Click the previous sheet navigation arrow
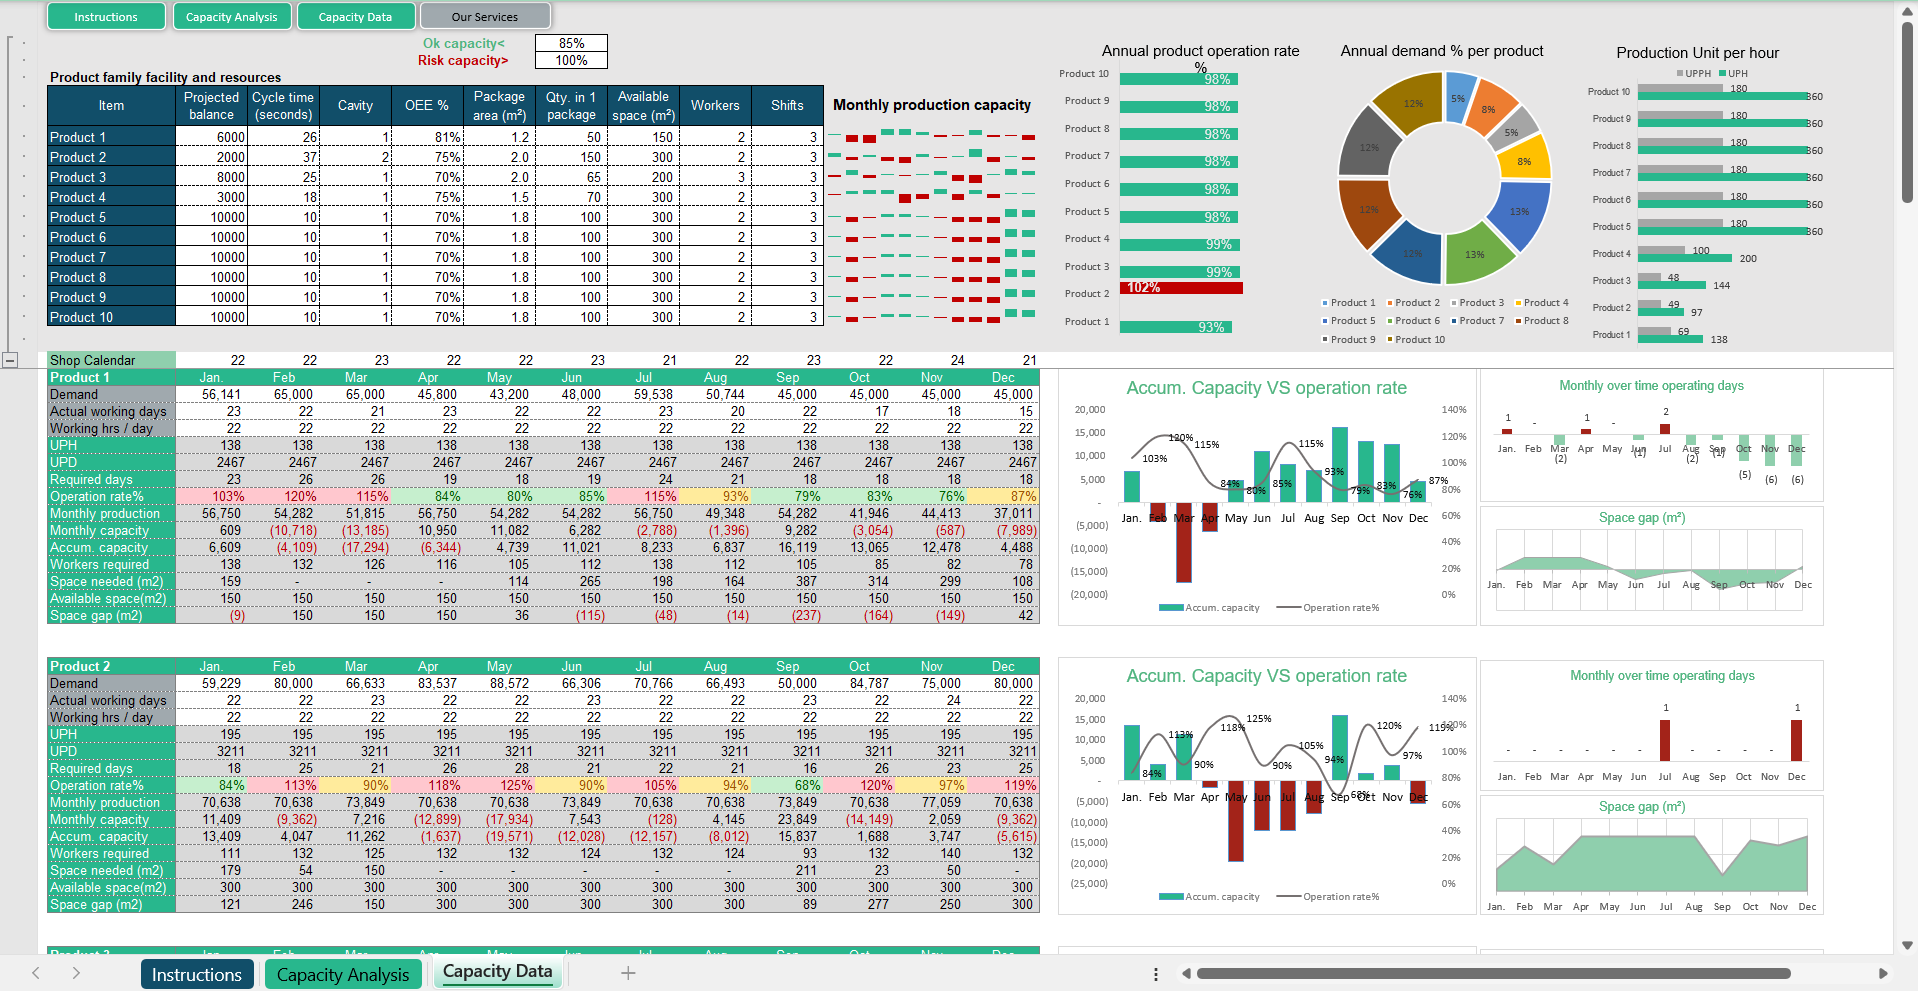The image size is (1918, 991). click(36, 973)
